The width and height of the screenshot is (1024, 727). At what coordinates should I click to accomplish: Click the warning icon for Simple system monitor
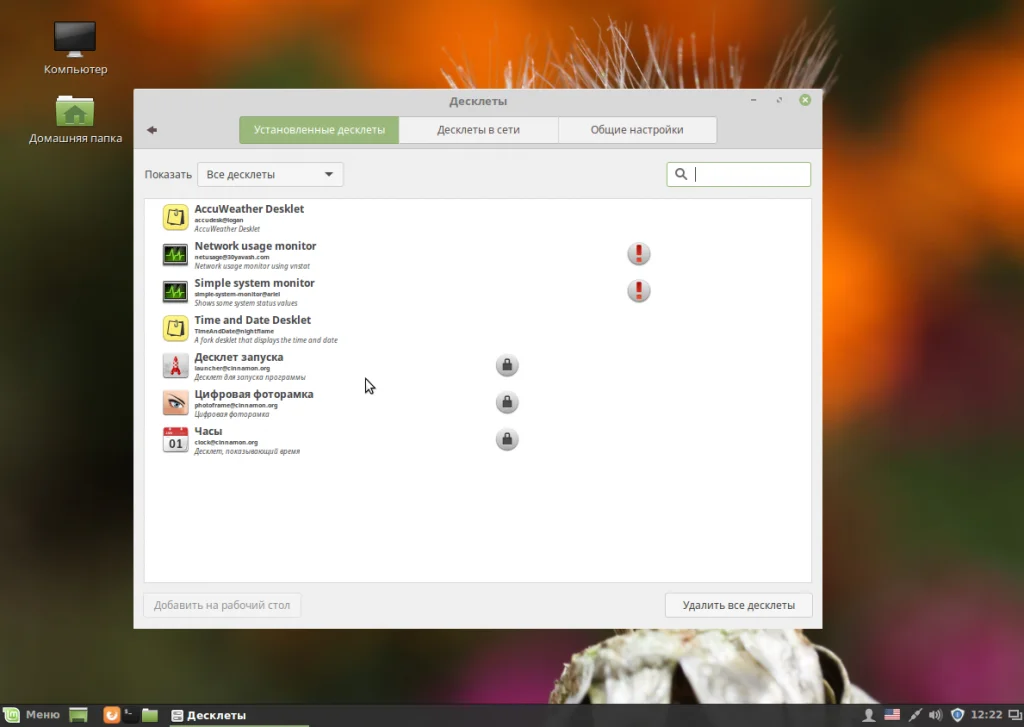639,291
